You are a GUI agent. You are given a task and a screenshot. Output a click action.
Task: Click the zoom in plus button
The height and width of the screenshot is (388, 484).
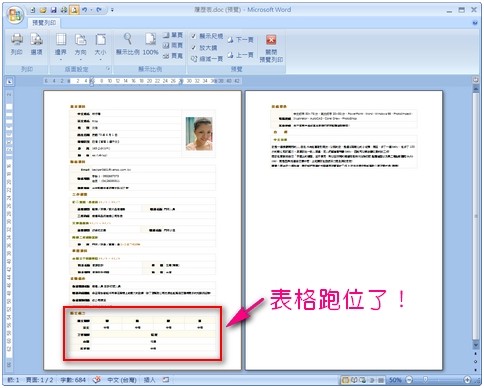467,379
